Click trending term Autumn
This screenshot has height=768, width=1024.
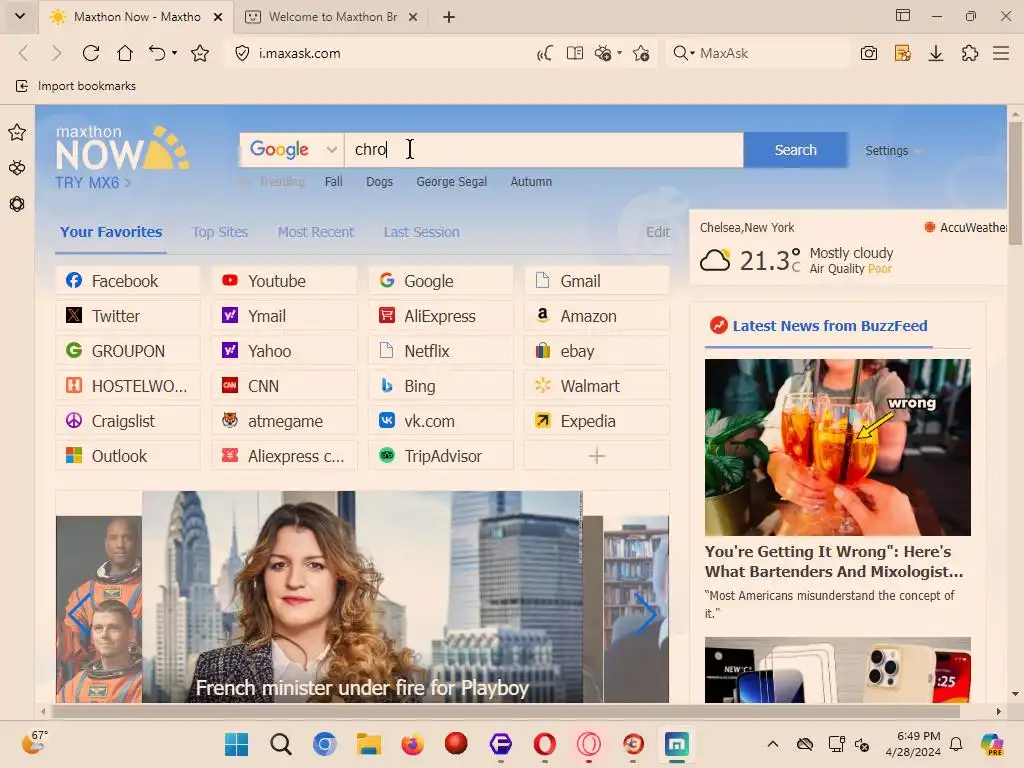tap(531, 182)
